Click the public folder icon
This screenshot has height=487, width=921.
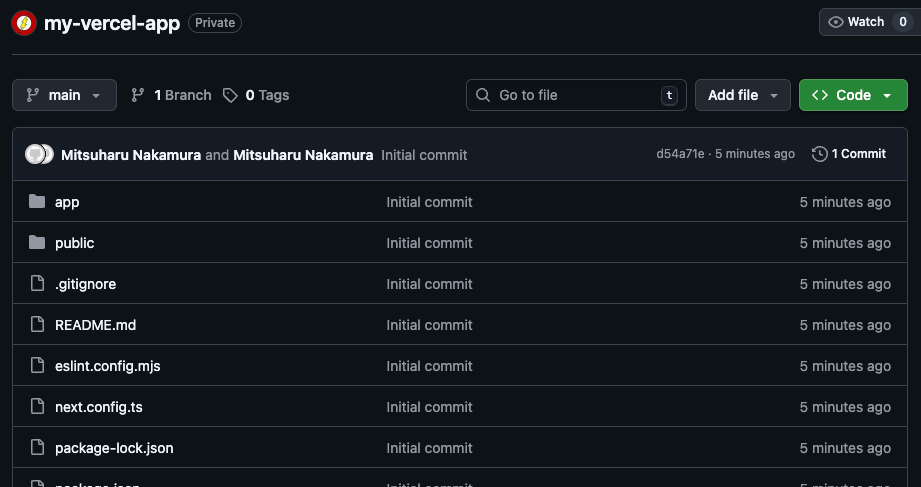37,243
